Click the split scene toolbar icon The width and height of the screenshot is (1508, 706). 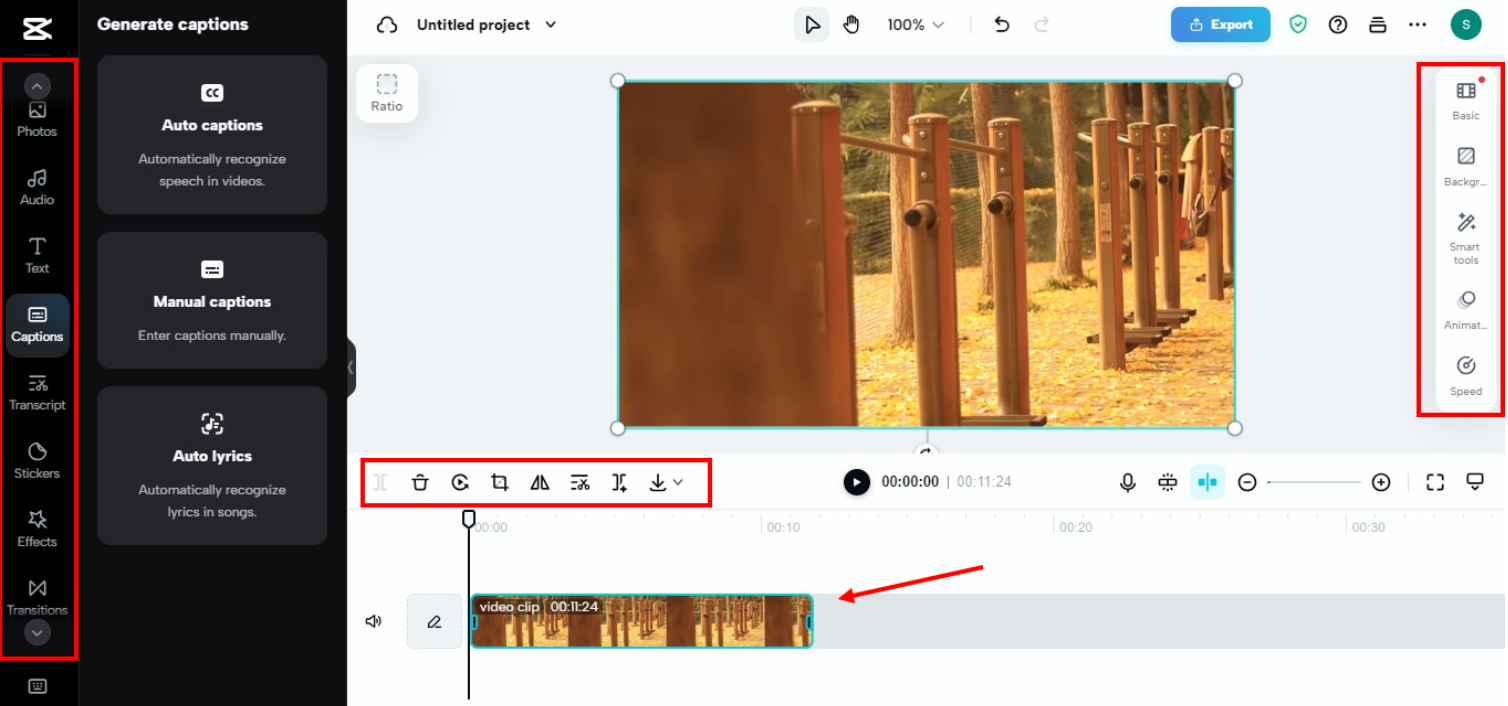pos(620,483)
